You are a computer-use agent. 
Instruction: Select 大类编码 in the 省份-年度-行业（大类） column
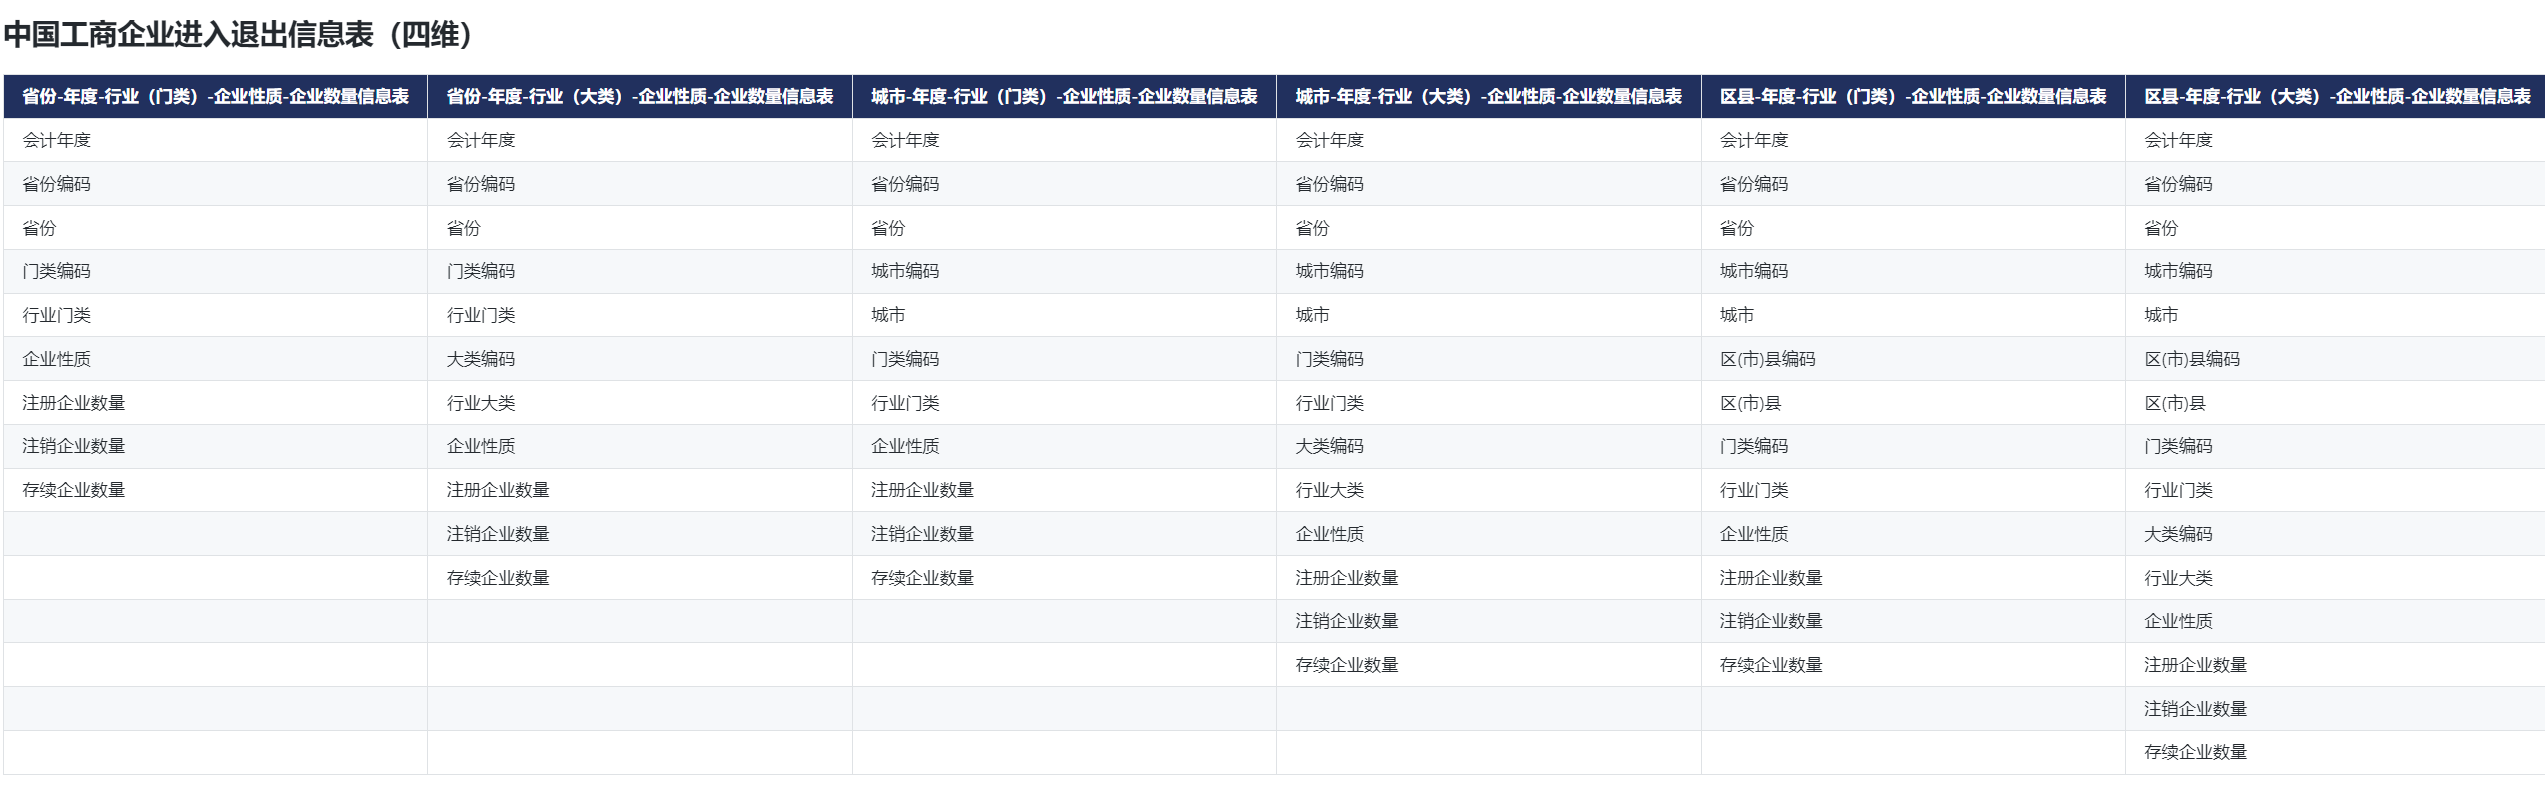coord(481,359)
